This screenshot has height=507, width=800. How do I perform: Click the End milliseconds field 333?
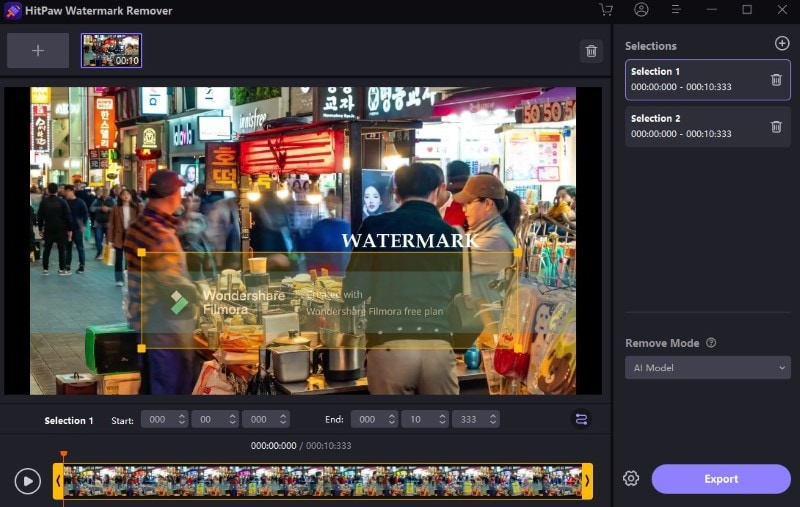click(468, 419)
